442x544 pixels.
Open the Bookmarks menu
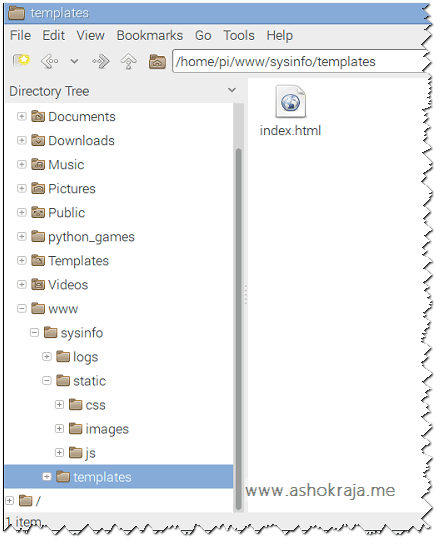tap(150, 35)
